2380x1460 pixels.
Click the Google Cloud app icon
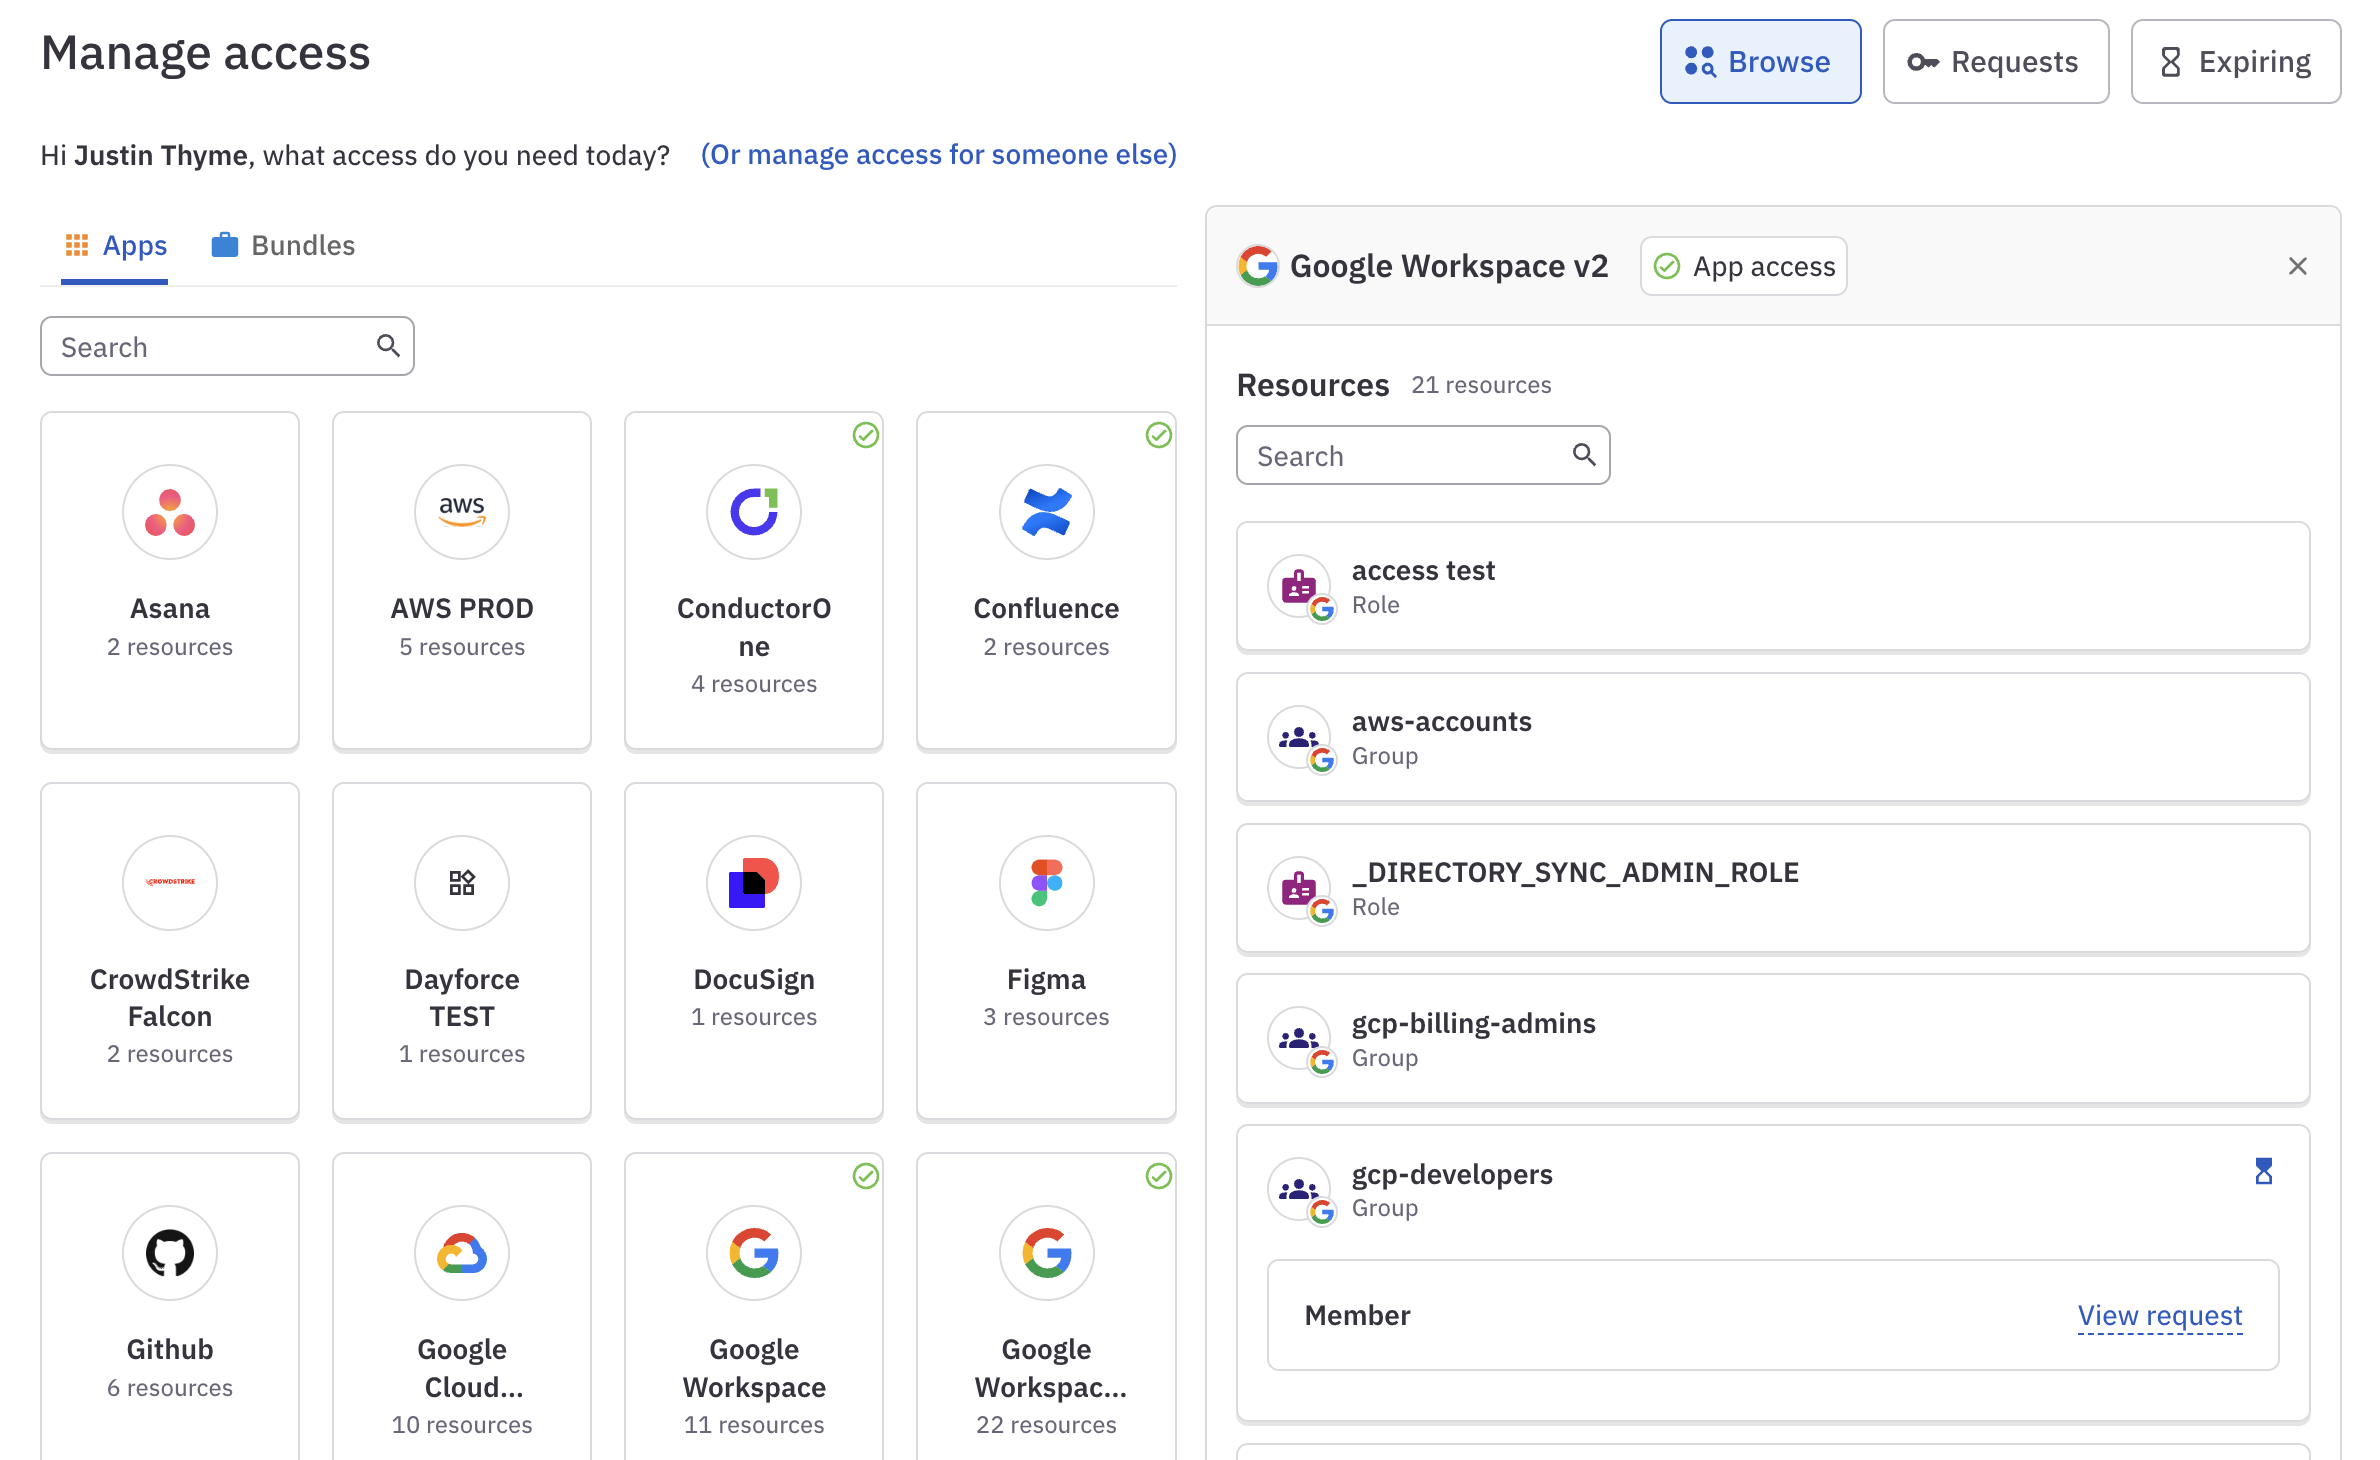[x=462, y=1253]
